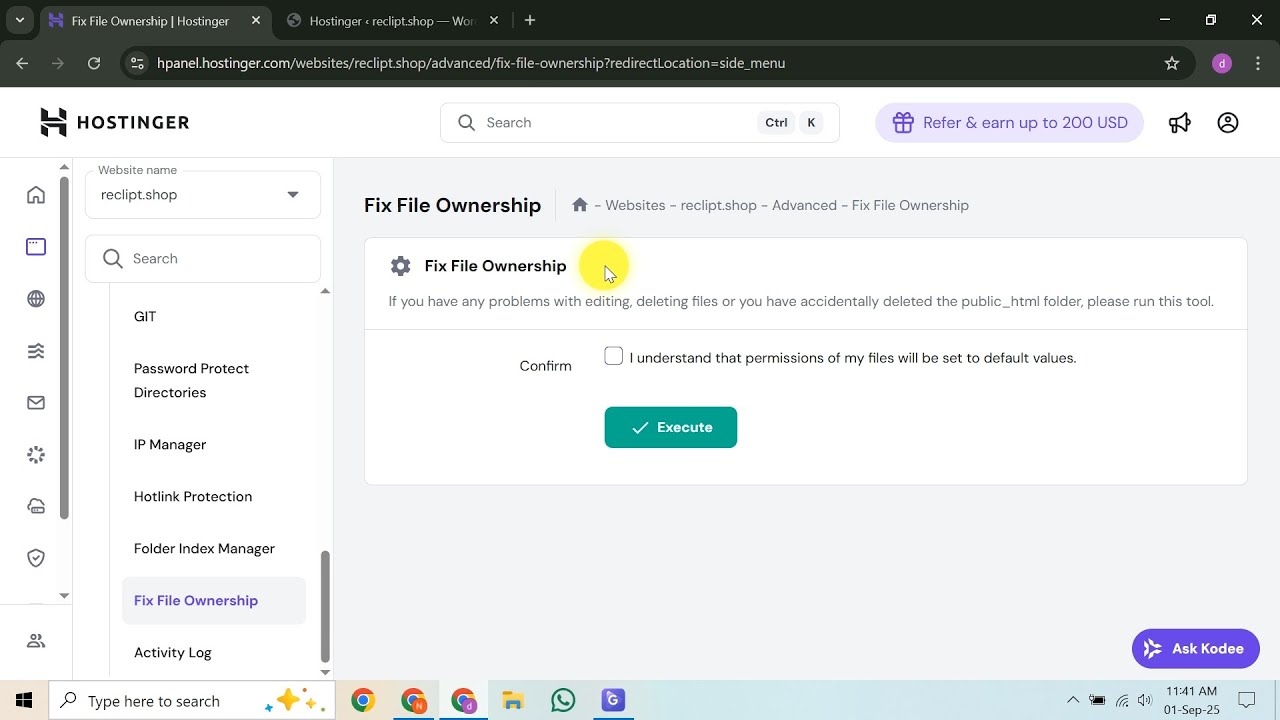Screen dimensions: 1280x720
Task: Open the loading-dots sidebar icon below Emails
Action: [36, 454]
